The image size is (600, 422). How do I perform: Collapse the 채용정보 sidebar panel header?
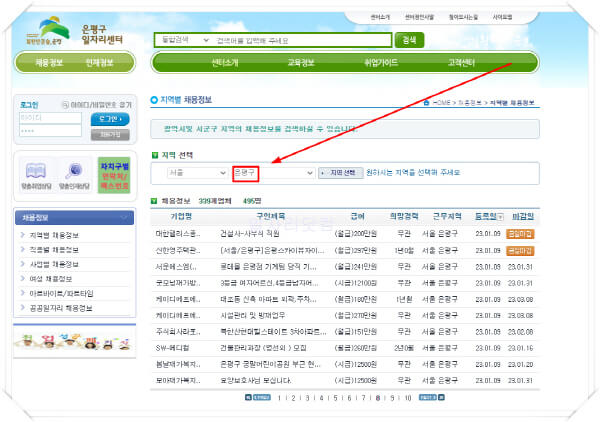coord(74,218)
